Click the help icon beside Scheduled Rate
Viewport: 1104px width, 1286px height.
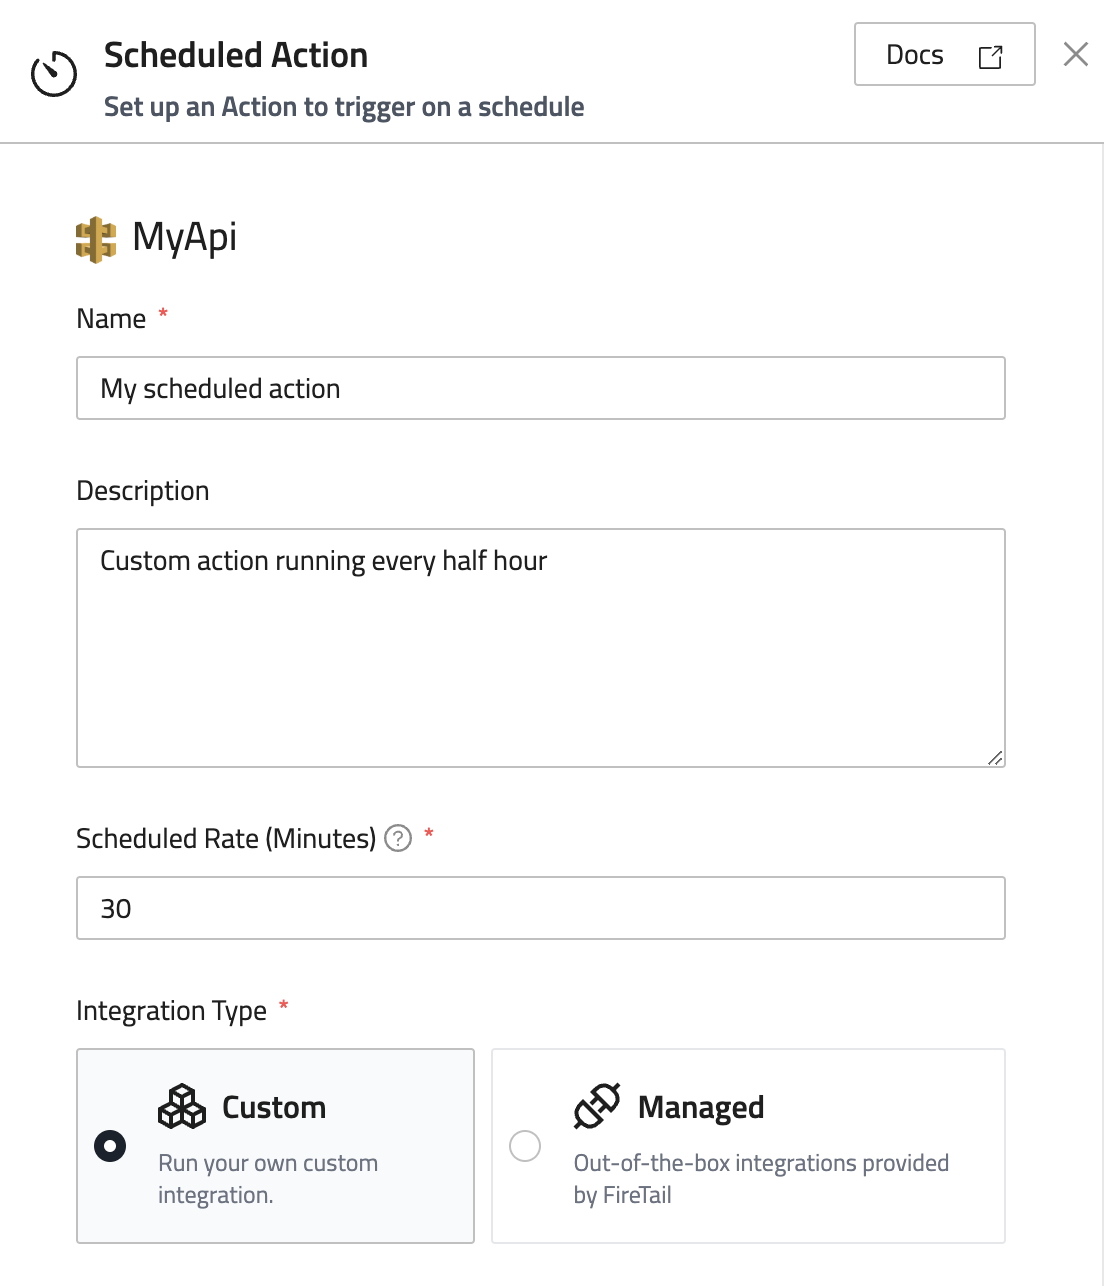click(398, 838)
